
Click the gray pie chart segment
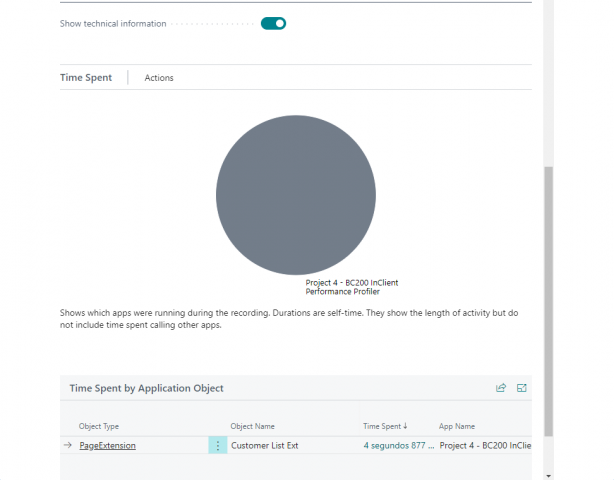point(295,195)
